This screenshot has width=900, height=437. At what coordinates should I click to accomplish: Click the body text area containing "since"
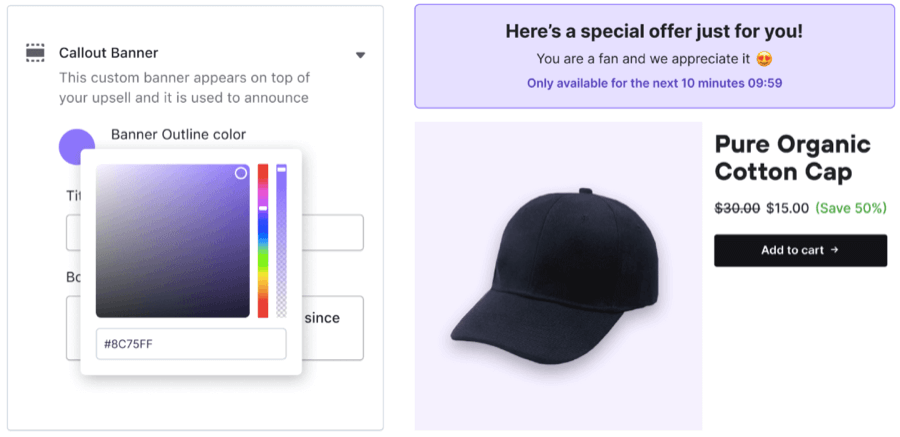pos(335,328)
